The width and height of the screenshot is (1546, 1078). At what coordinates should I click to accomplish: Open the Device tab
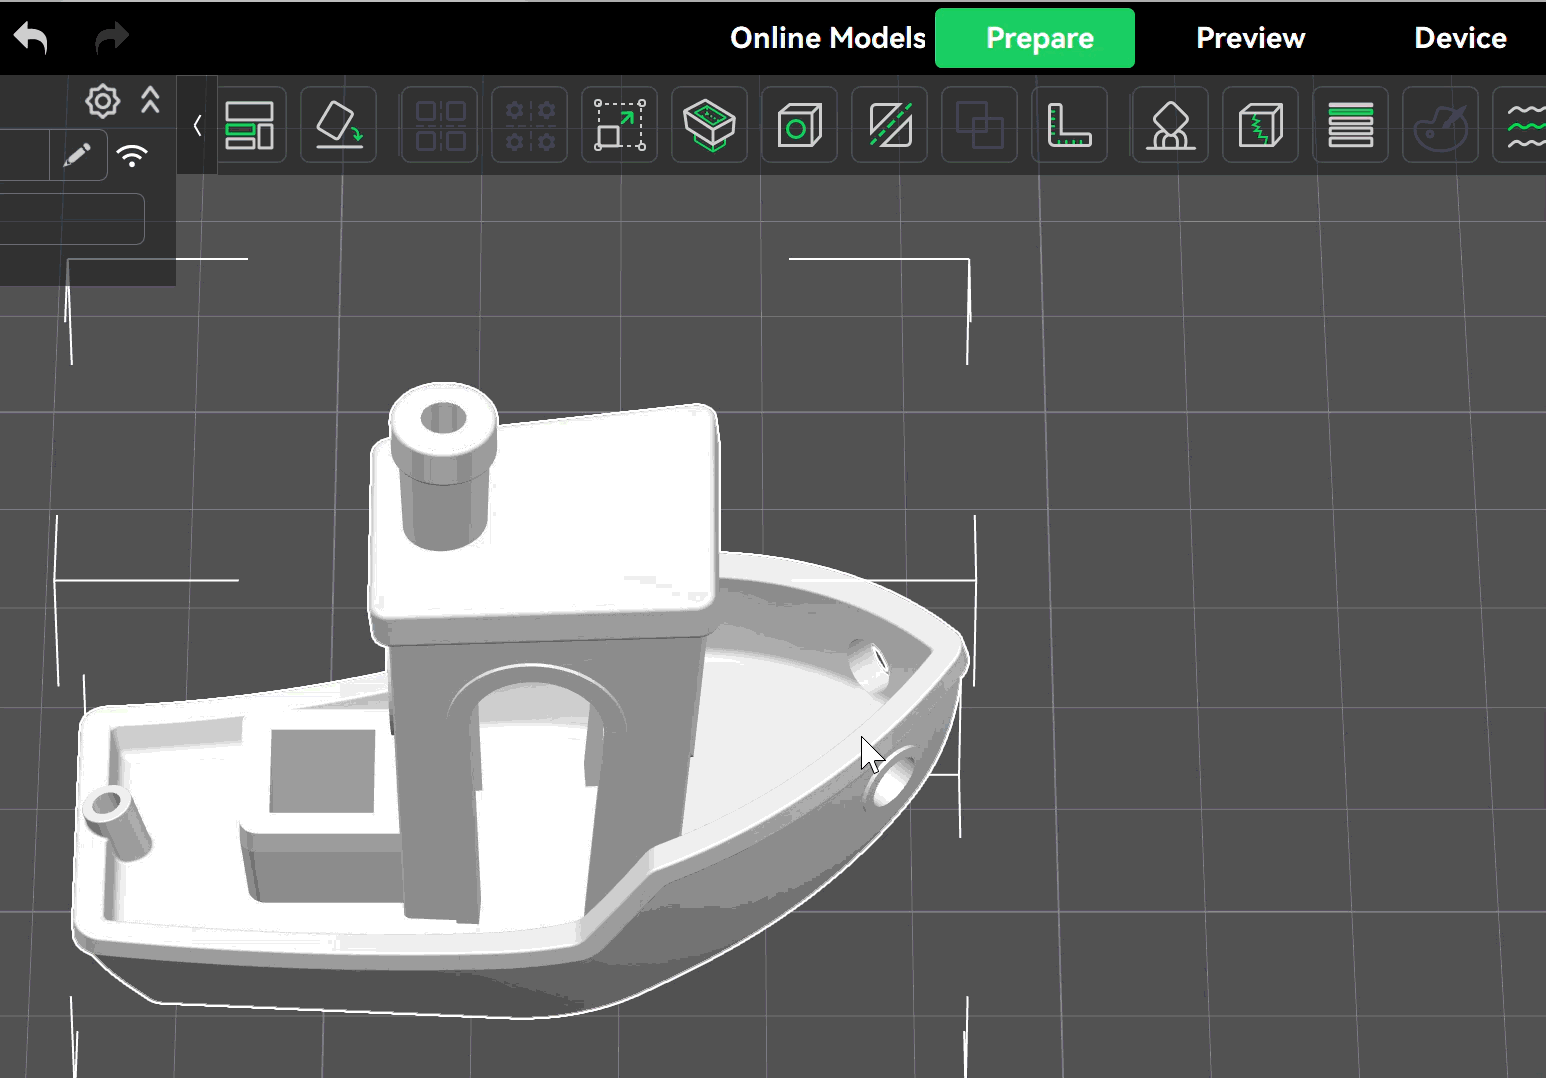pos(1460,38)
